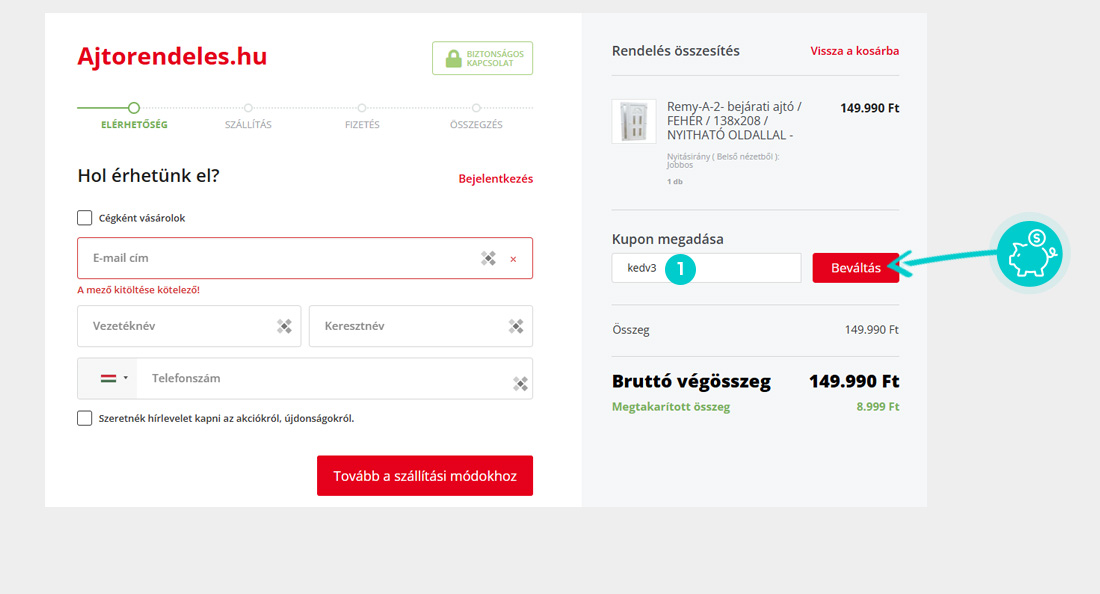Click the Beváltás coupon button
Image resolution: width=1100 pixels, height=594 pixels.
click(856, 268)
